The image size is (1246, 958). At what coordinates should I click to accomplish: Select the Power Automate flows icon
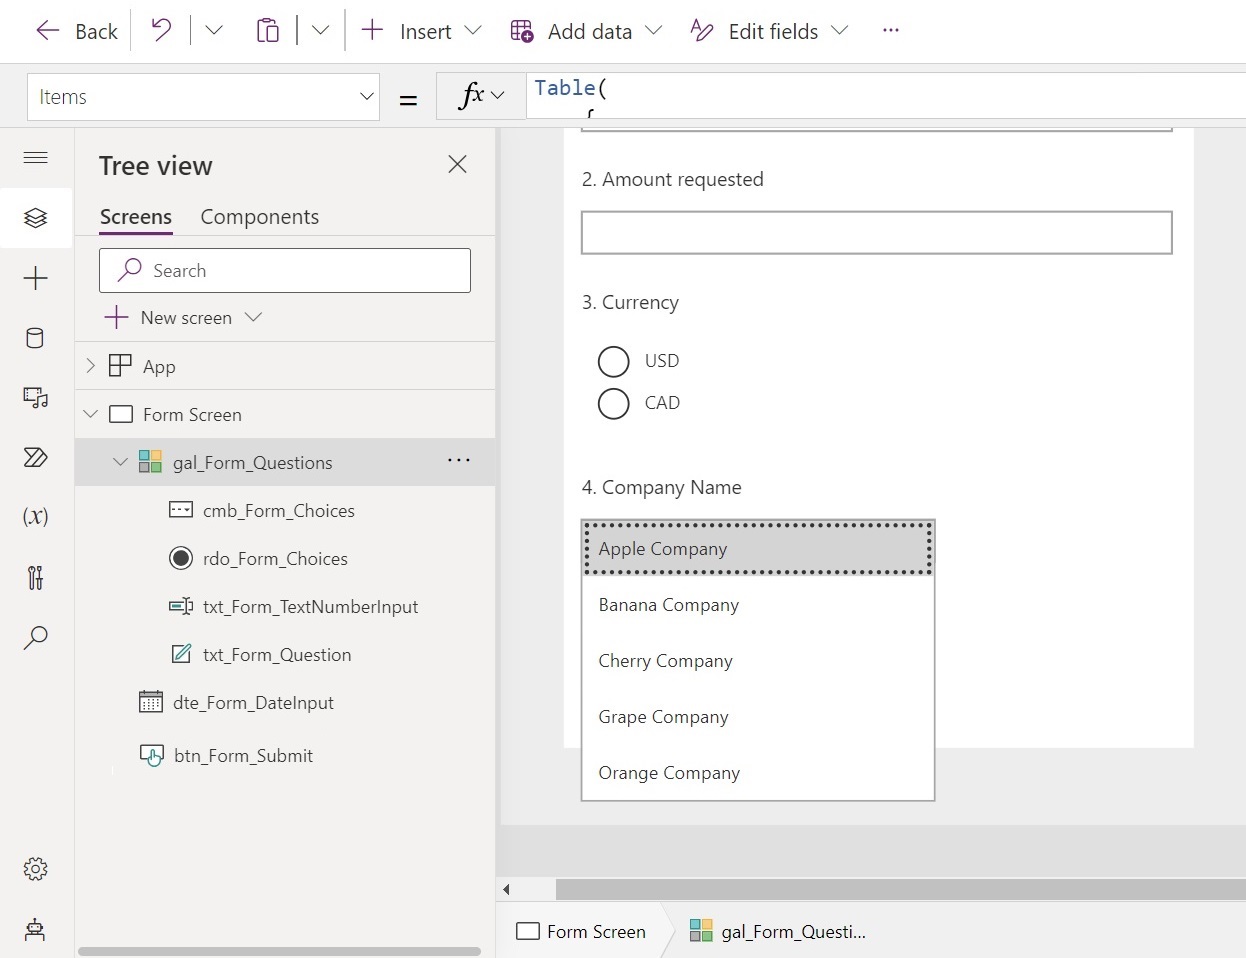click(x=36, y=458)
